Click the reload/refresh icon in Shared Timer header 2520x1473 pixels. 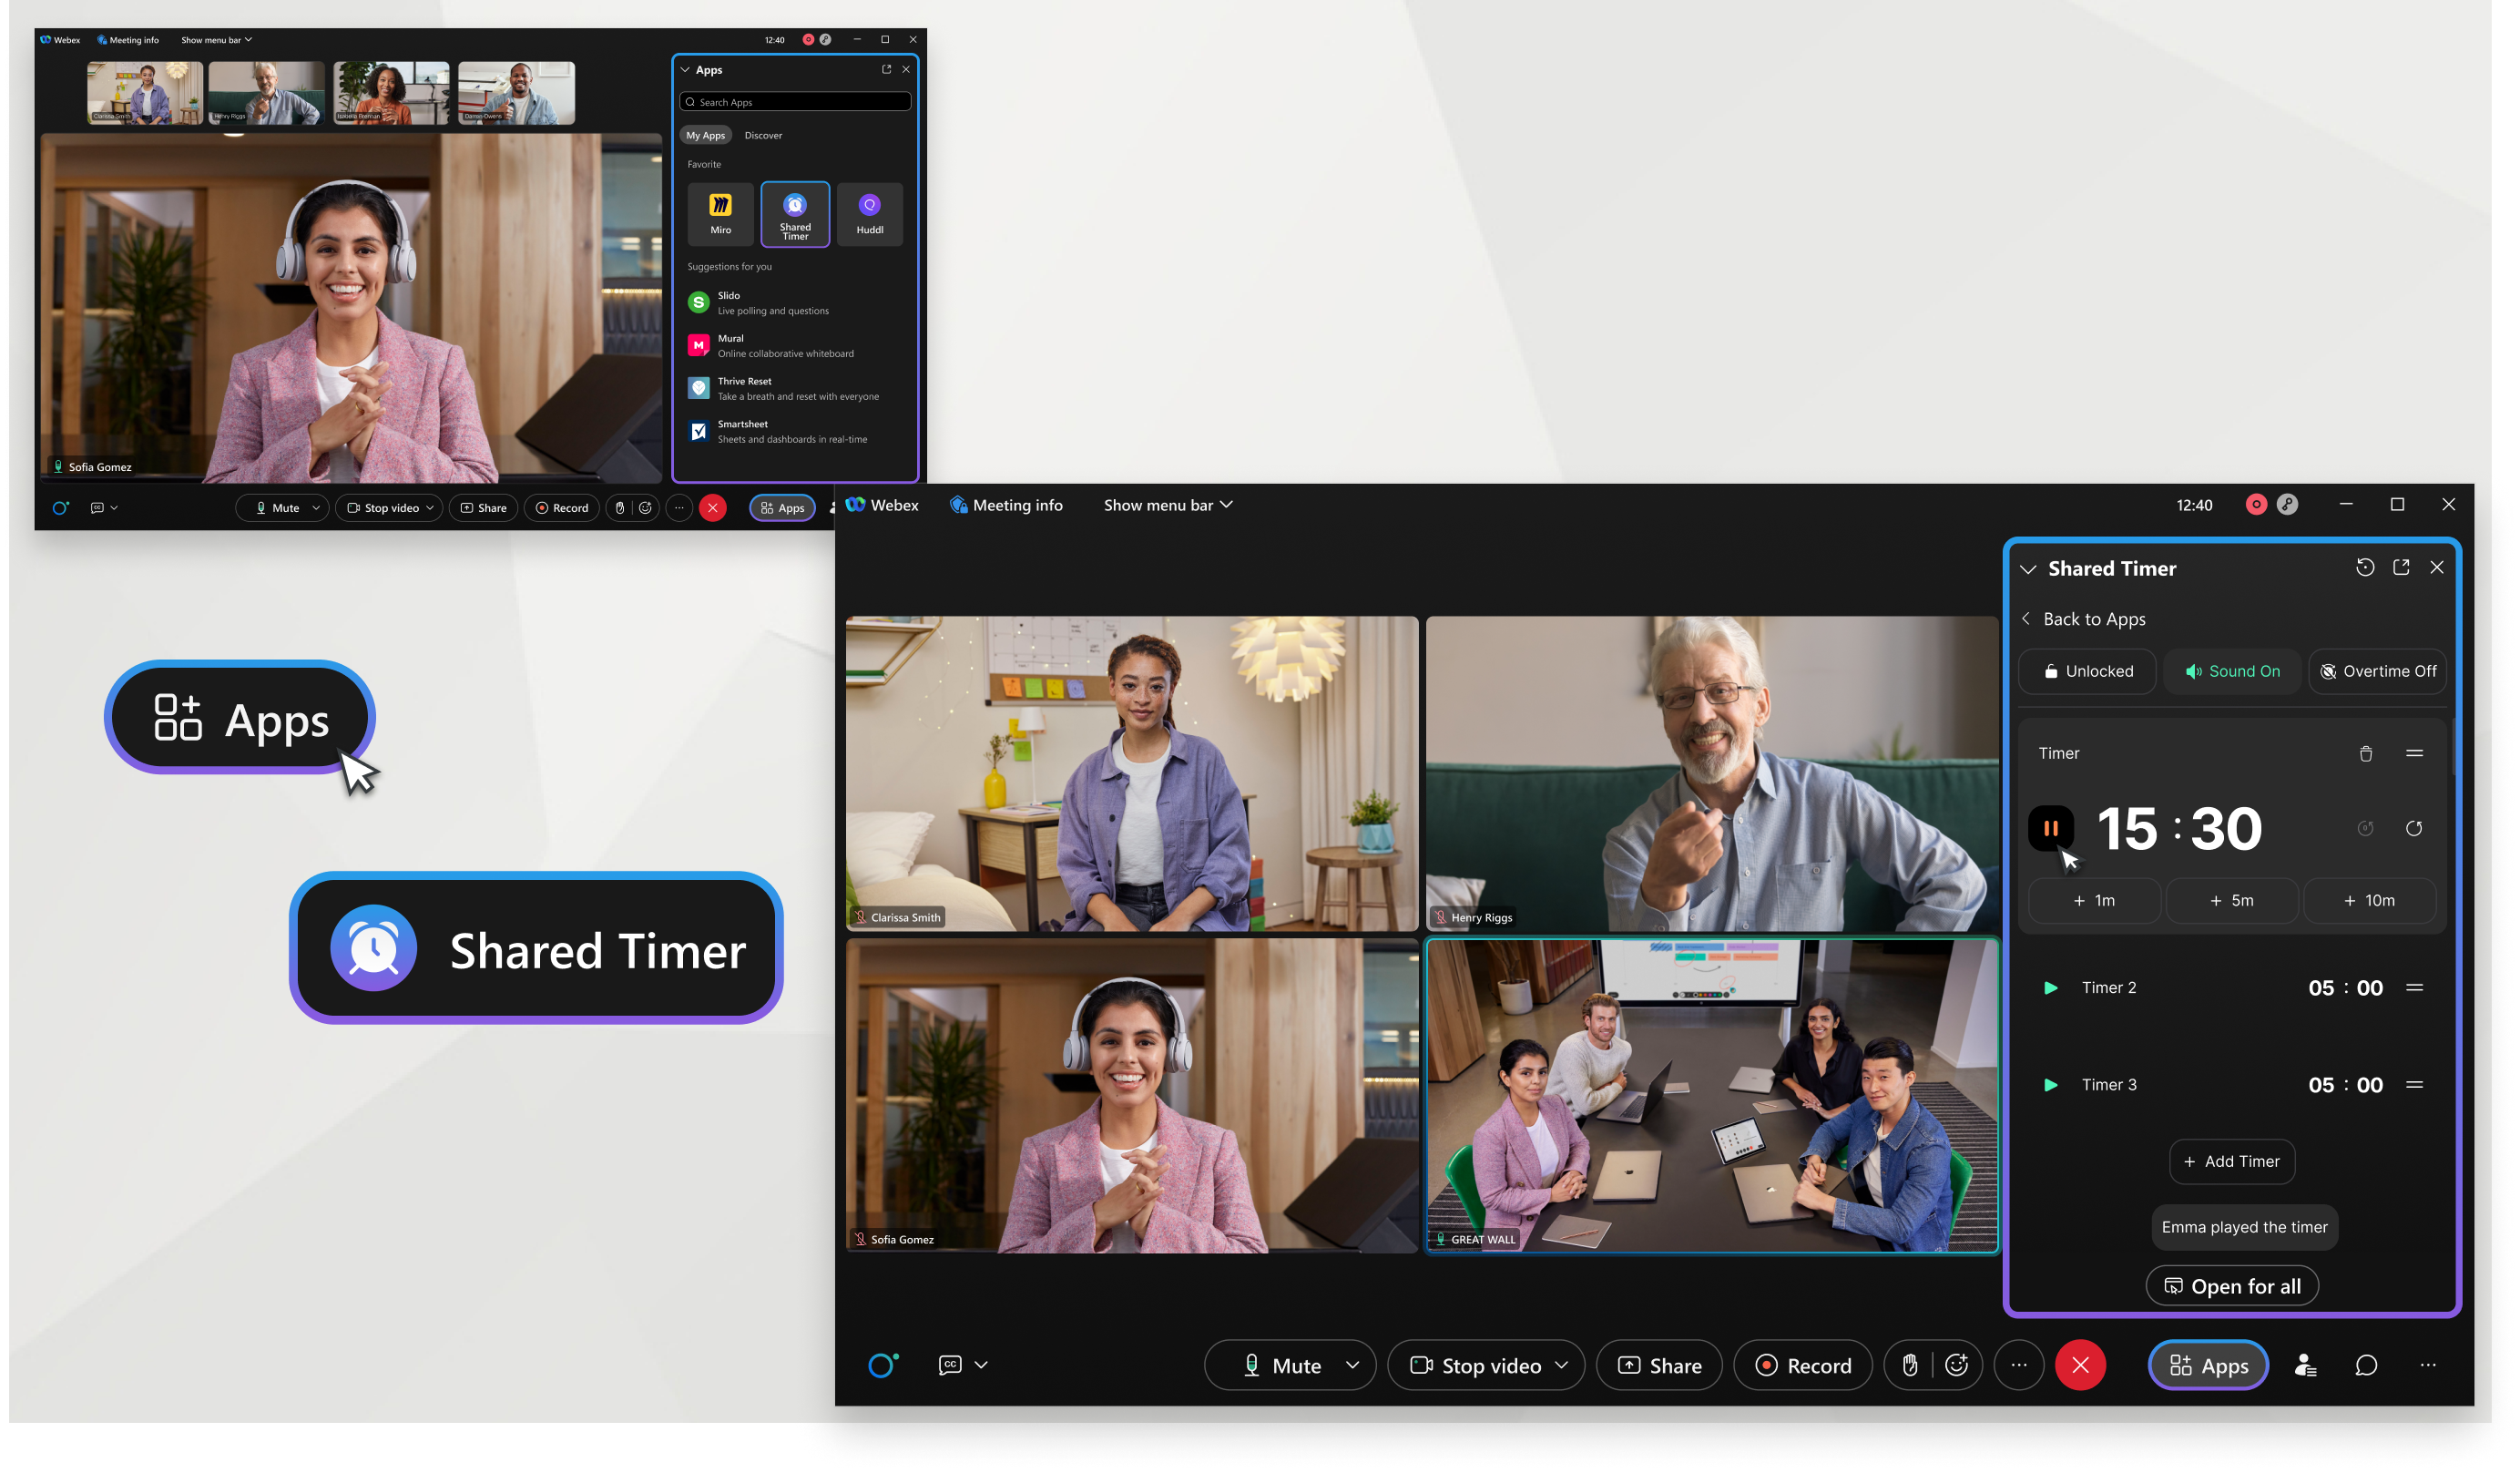point(2364,568)
